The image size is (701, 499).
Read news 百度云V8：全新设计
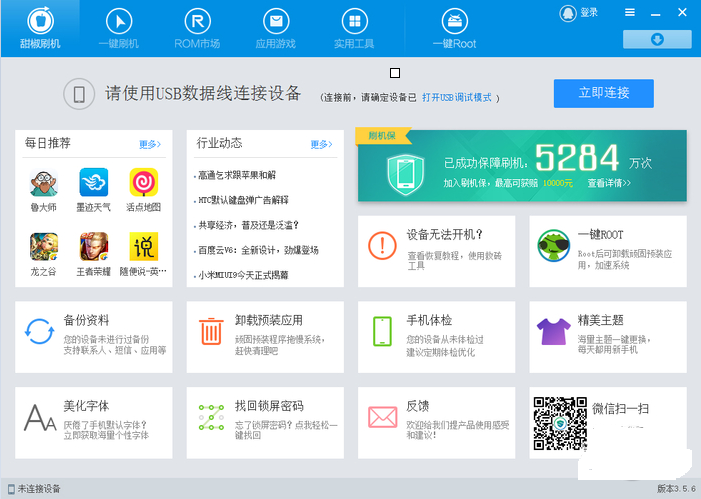click(258, 250)
